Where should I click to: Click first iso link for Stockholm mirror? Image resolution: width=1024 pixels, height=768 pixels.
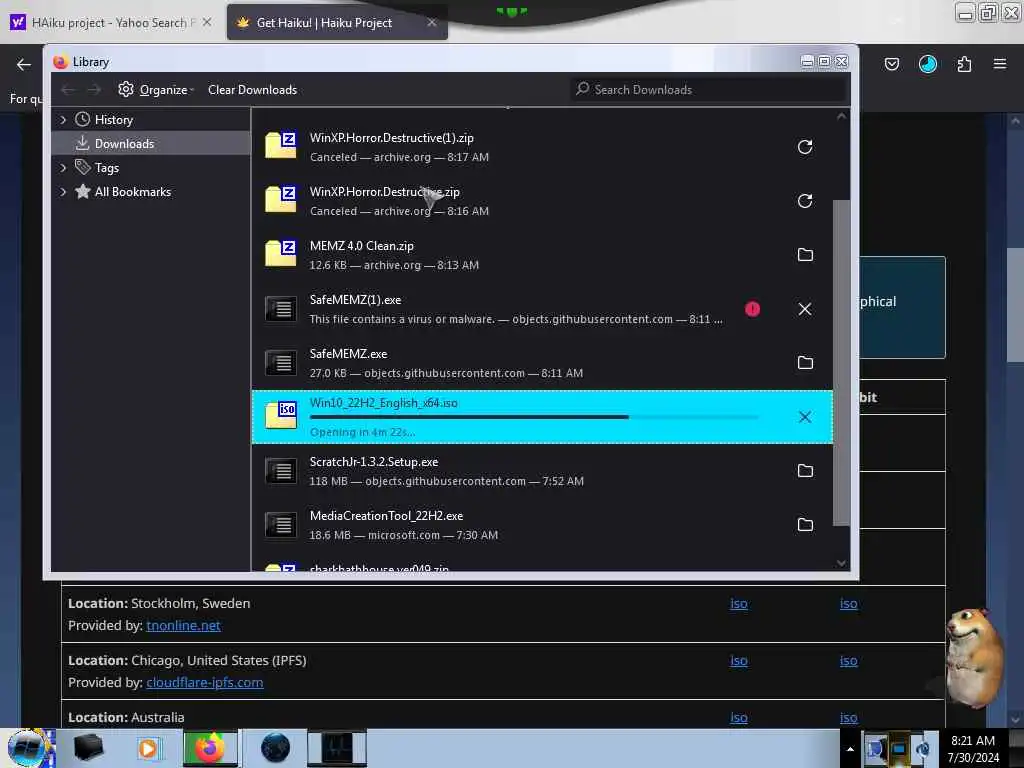(739, 603)
